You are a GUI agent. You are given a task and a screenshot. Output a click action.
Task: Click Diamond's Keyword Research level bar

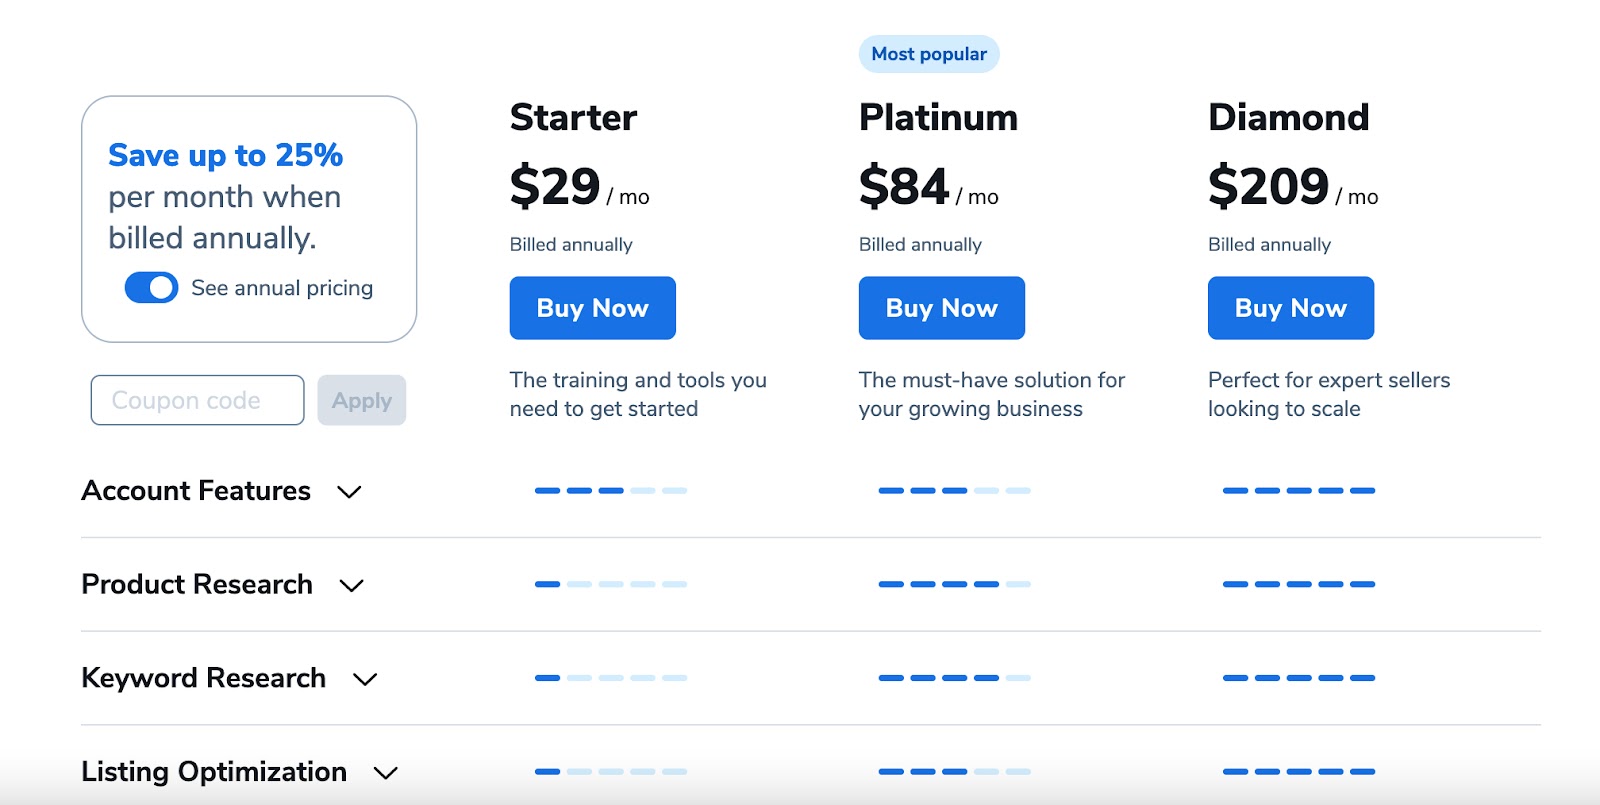click(1298, 678)
